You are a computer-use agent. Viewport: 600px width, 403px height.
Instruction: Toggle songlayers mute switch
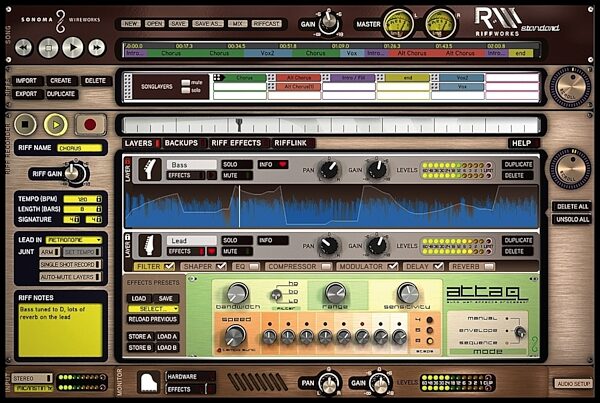coord(186,82)
